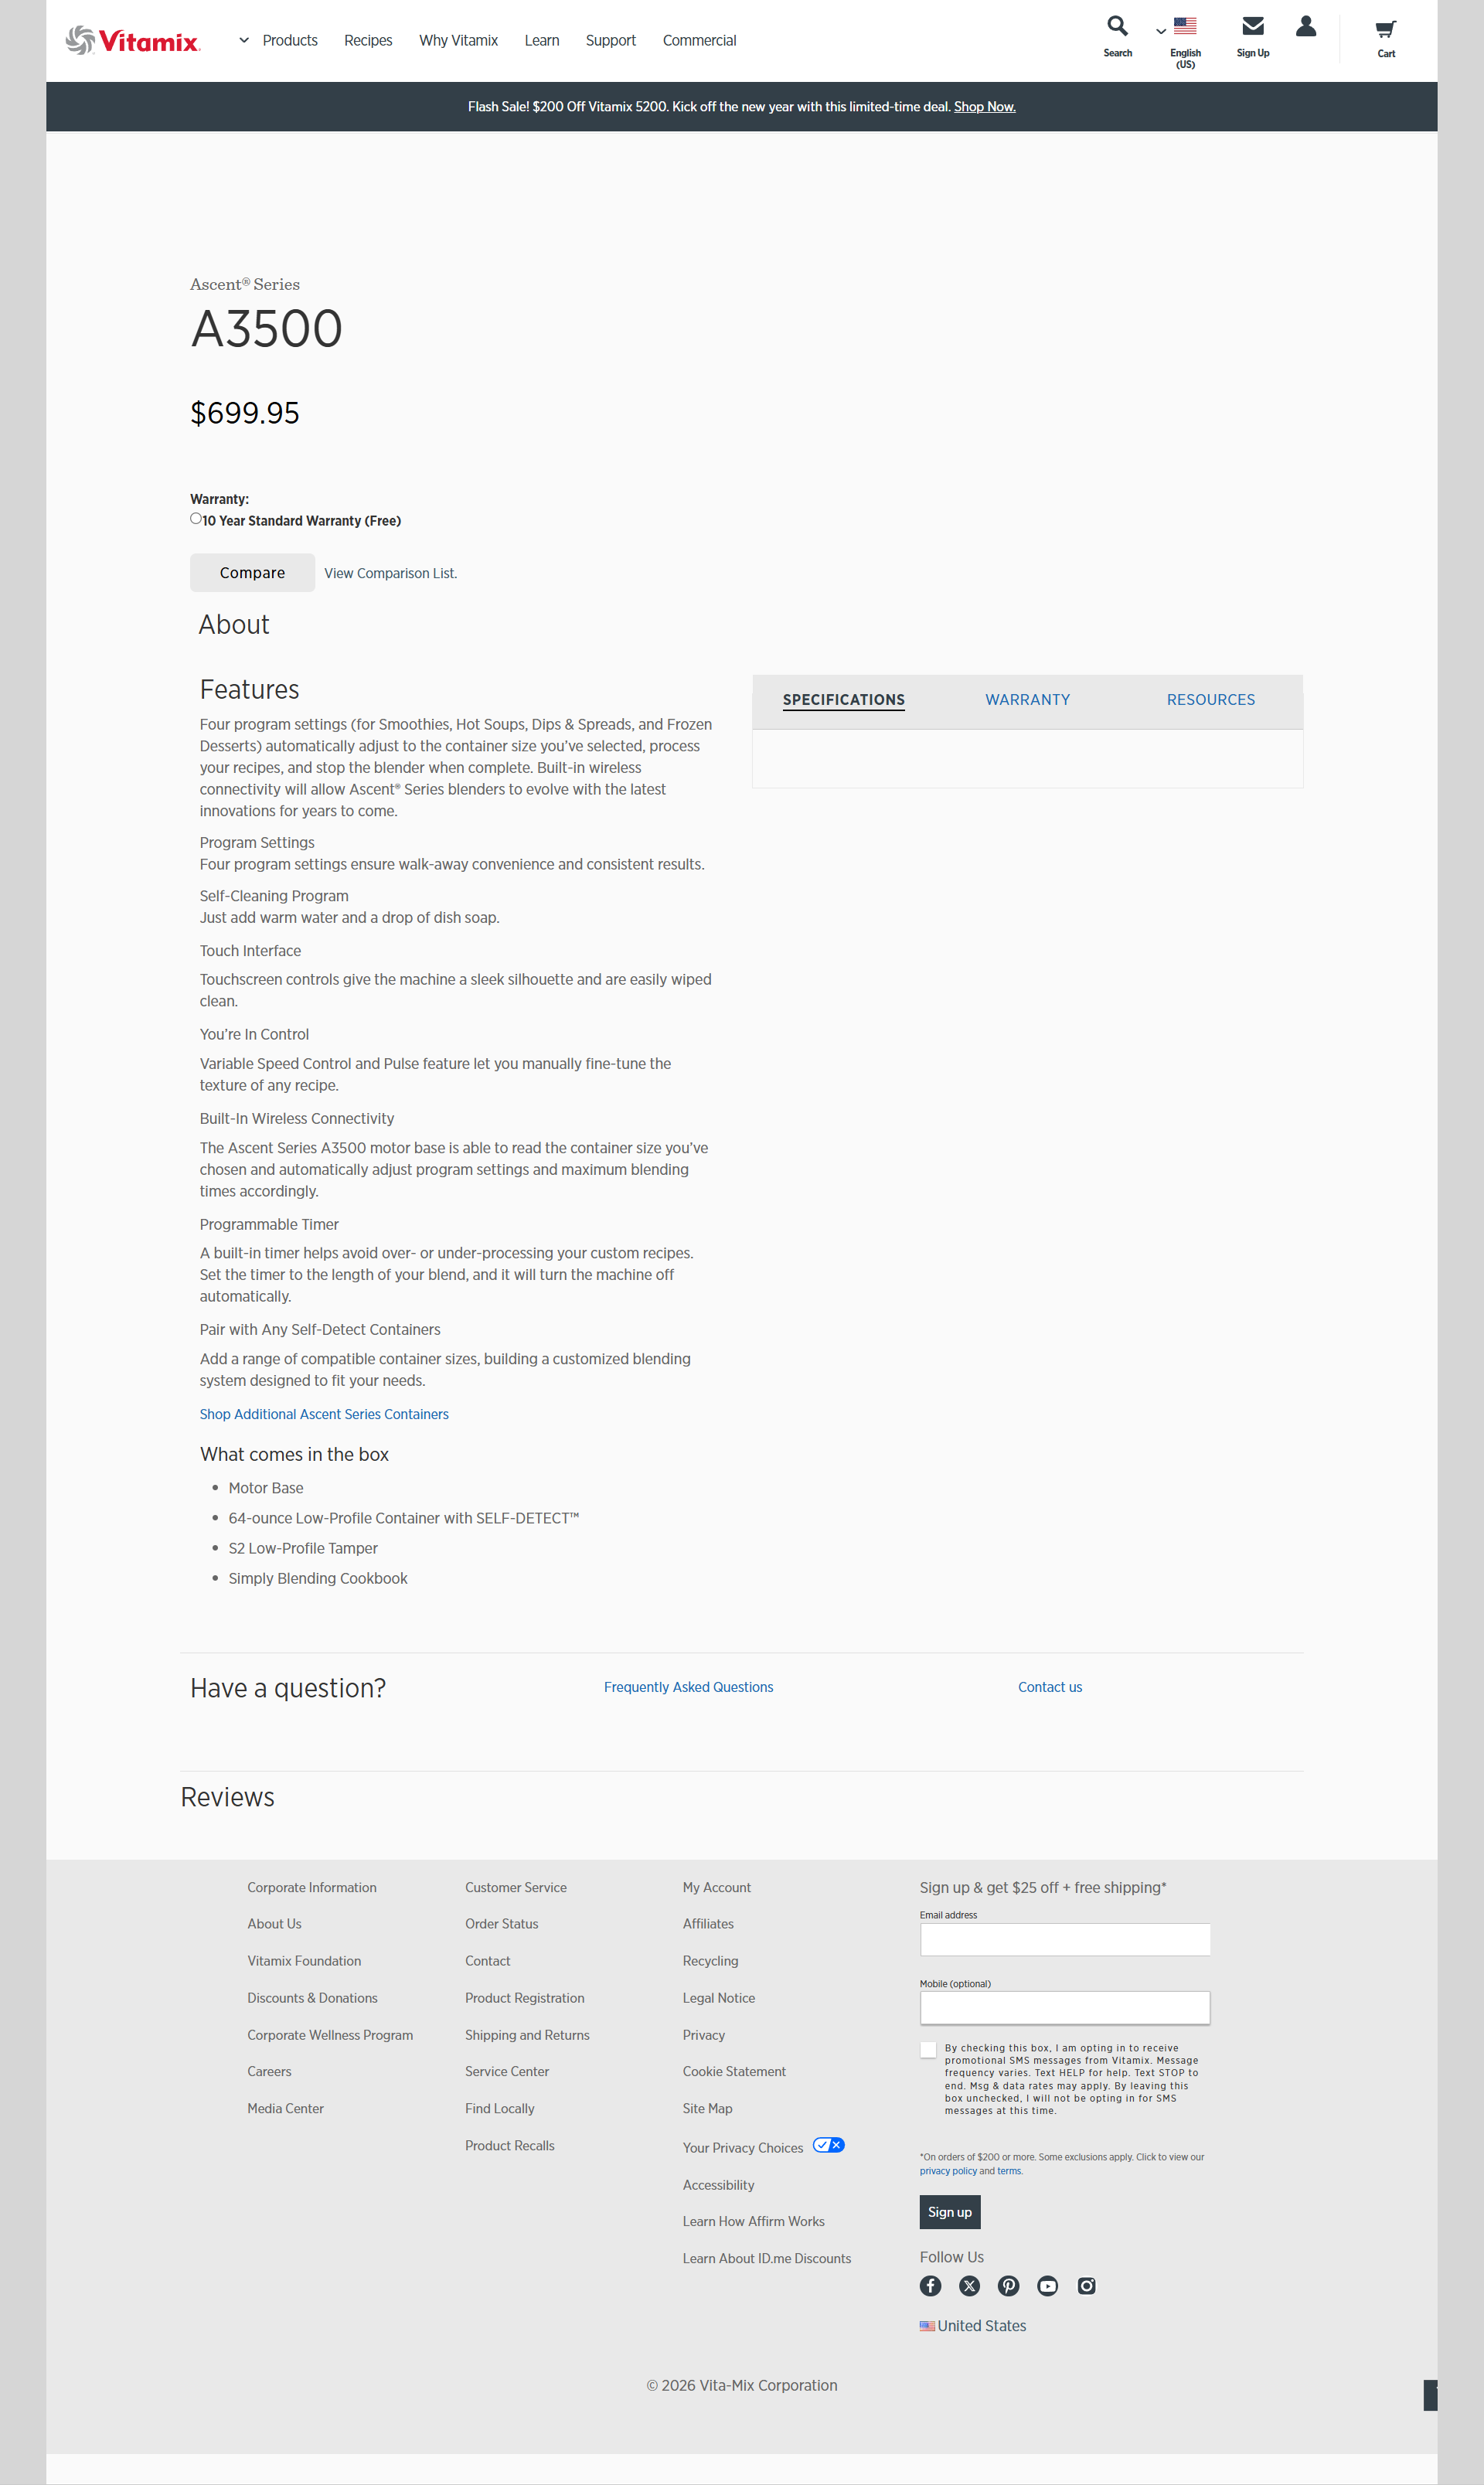This screenshot has height=2485, width=1484.
Task: Open the shopping cart icon
Action: click(1385, 29)
